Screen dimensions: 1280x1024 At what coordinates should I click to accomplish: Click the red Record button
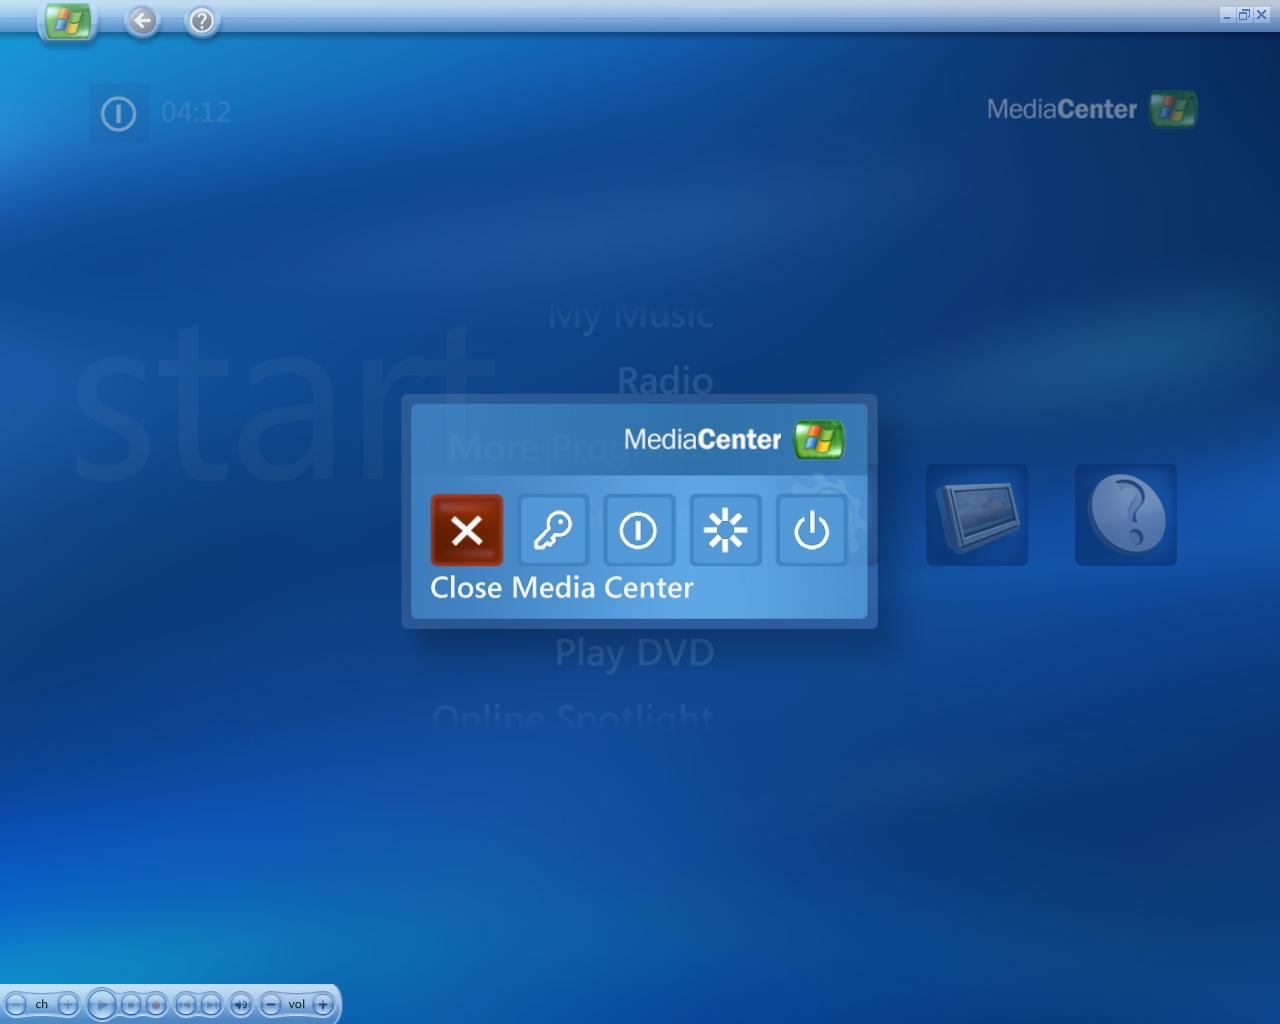[155, 1004]
